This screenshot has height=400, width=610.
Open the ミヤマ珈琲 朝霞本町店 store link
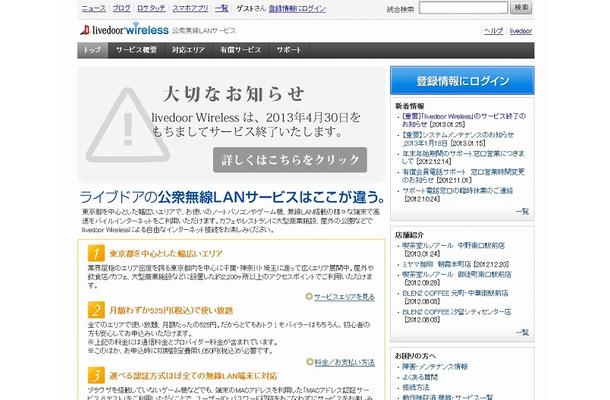[x=436, y=264]
